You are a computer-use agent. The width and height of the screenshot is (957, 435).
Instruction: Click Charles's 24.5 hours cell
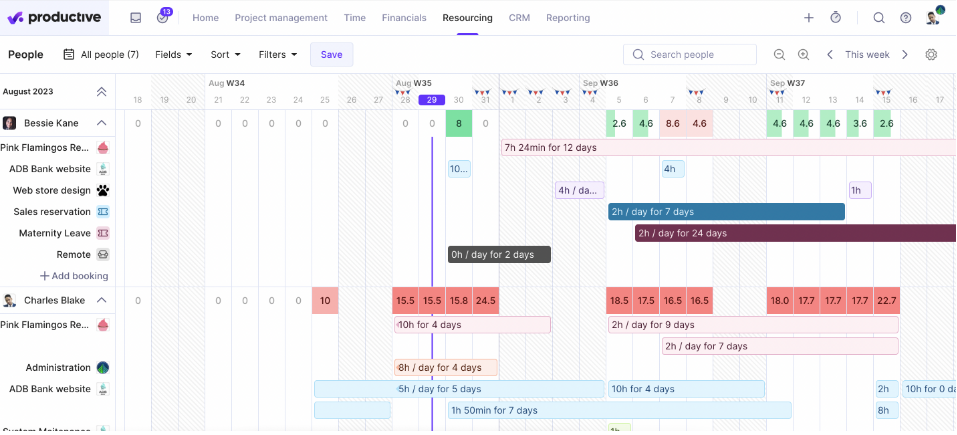point(486,300)
